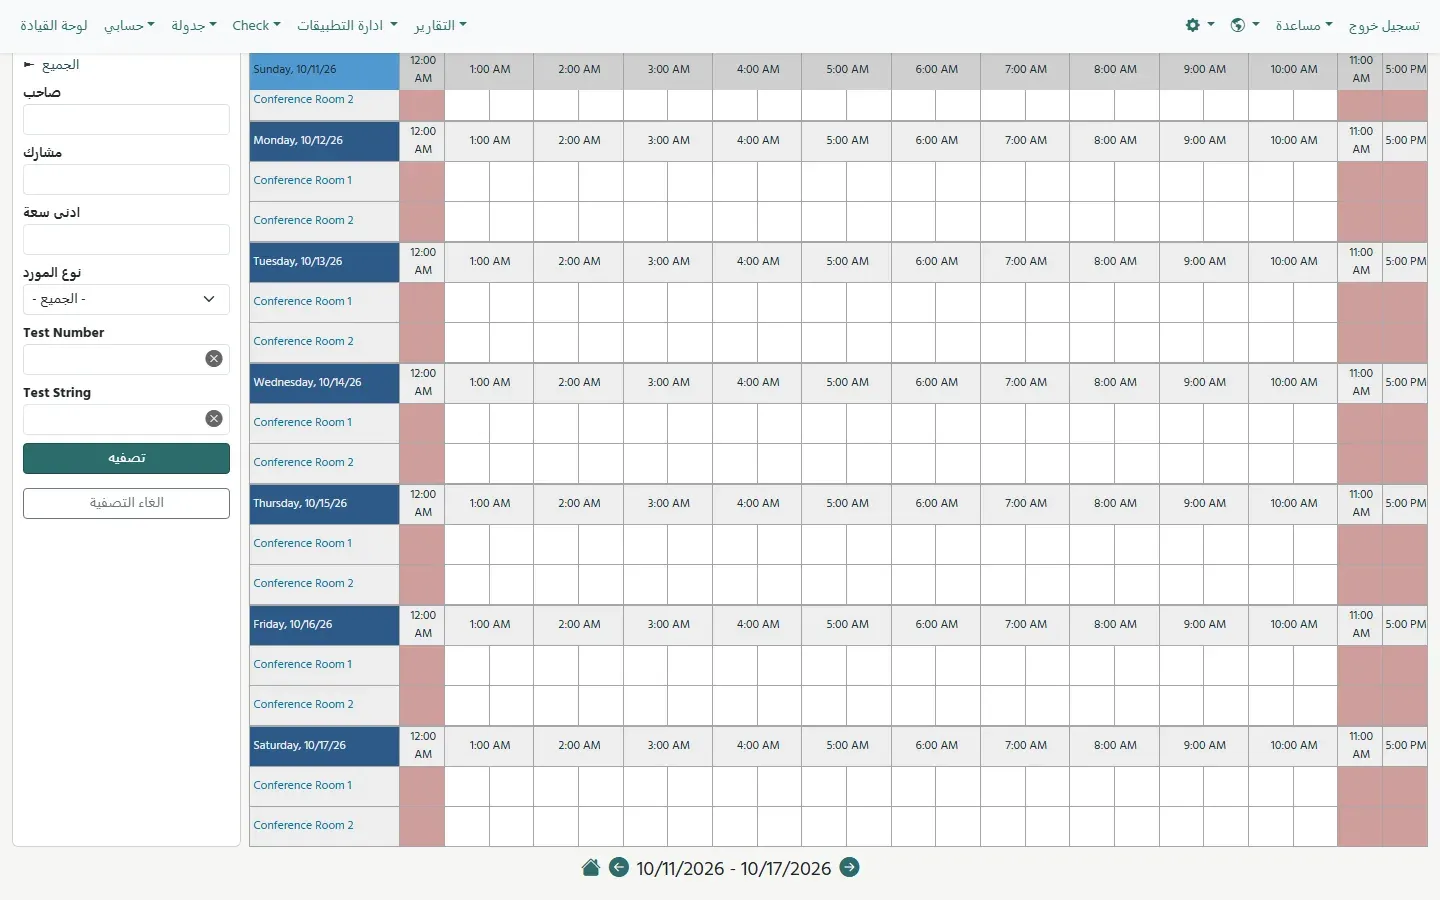Image resolution: width=1440 pixels, height=900 pixels.
Task: Focus the مشارك participant input field
Action: point(126,179)
